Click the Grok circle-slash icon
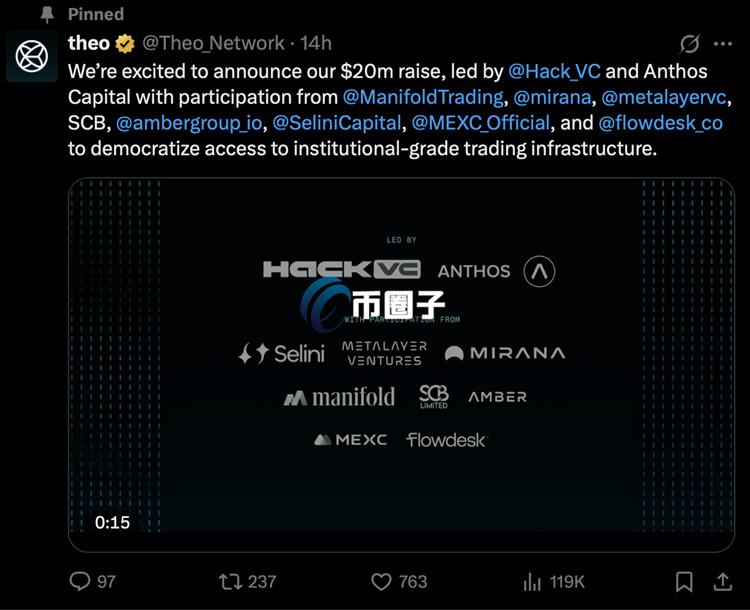The height and width of the screenshot is (610, 750). [689, 44]
